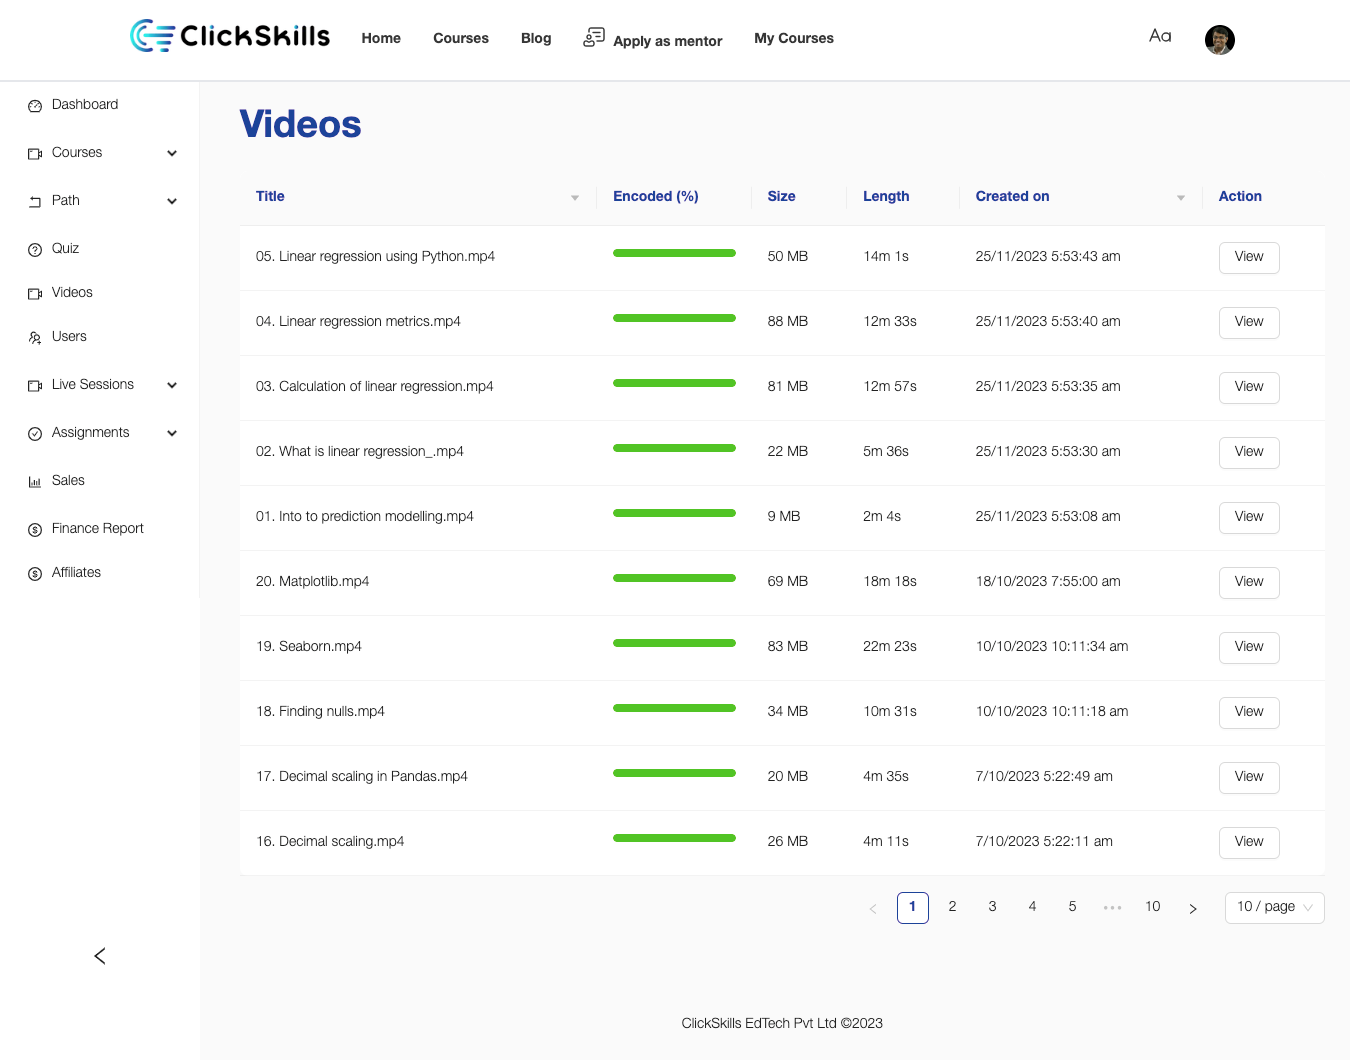Open the Sales chart icon

35,480
